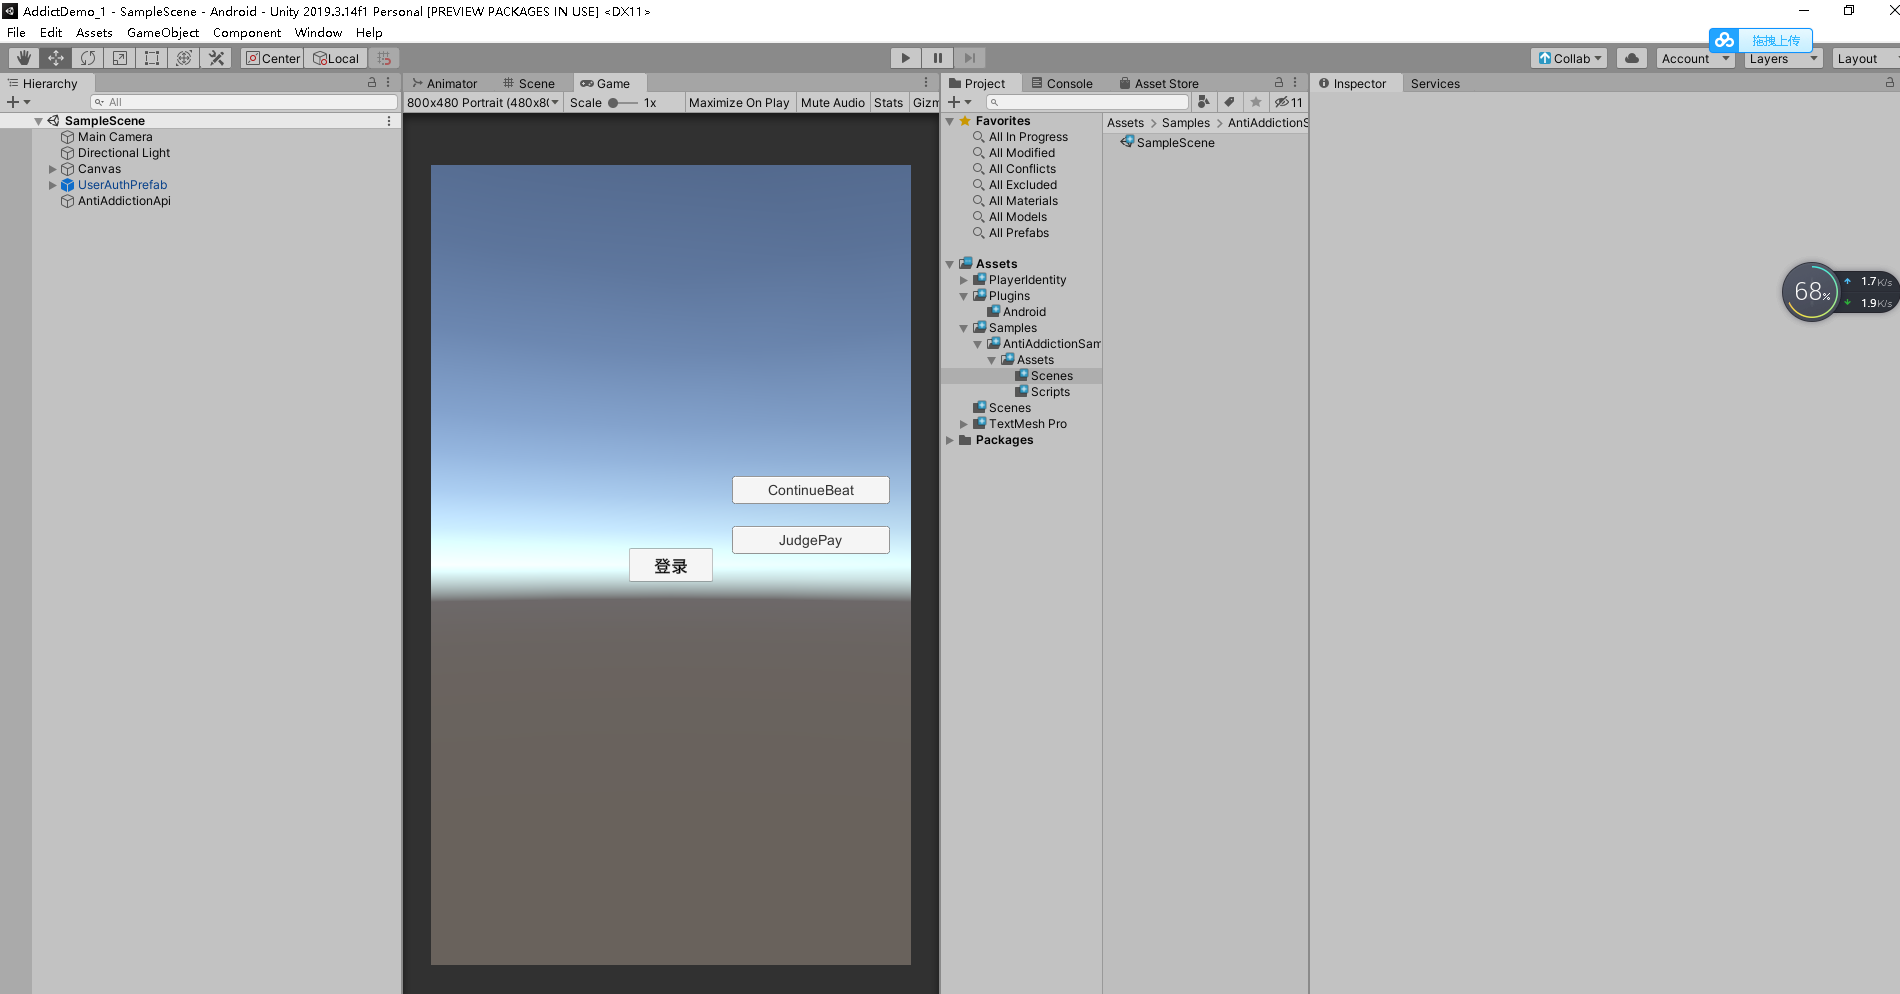1900x994 pixels.
Task: Select the Scripts folder
Action: coord(1042,392)
